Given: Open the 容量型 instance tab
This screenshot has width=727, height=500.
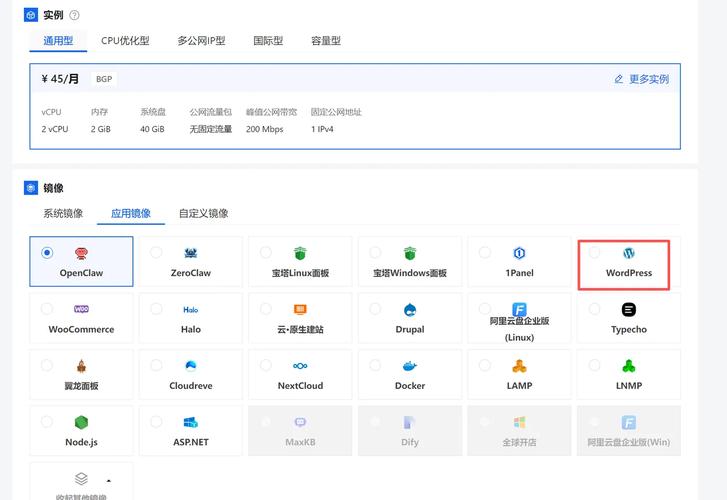Looking at the screenshot, I should pyautogui.click(x=326, y=41).
